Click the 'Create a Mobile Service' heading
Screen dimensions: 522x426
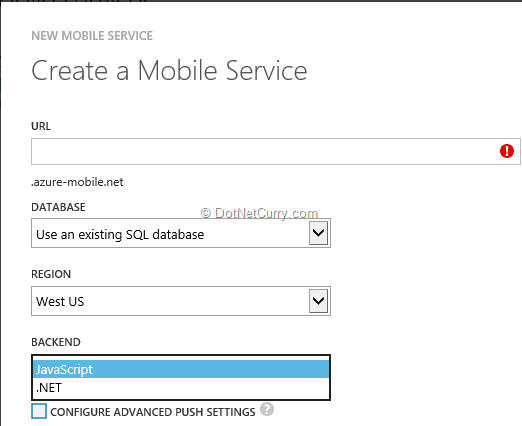(169, 71)
